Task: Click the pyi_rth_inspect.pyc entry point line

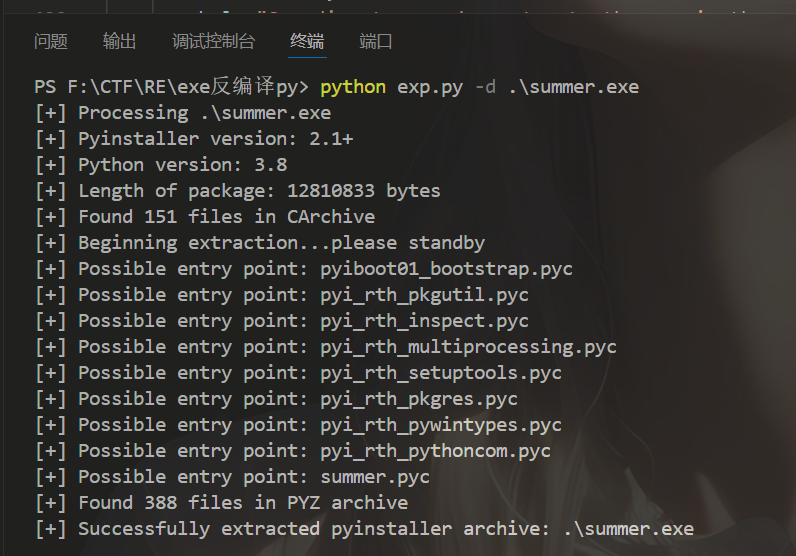Action: [x=282, y=321]
